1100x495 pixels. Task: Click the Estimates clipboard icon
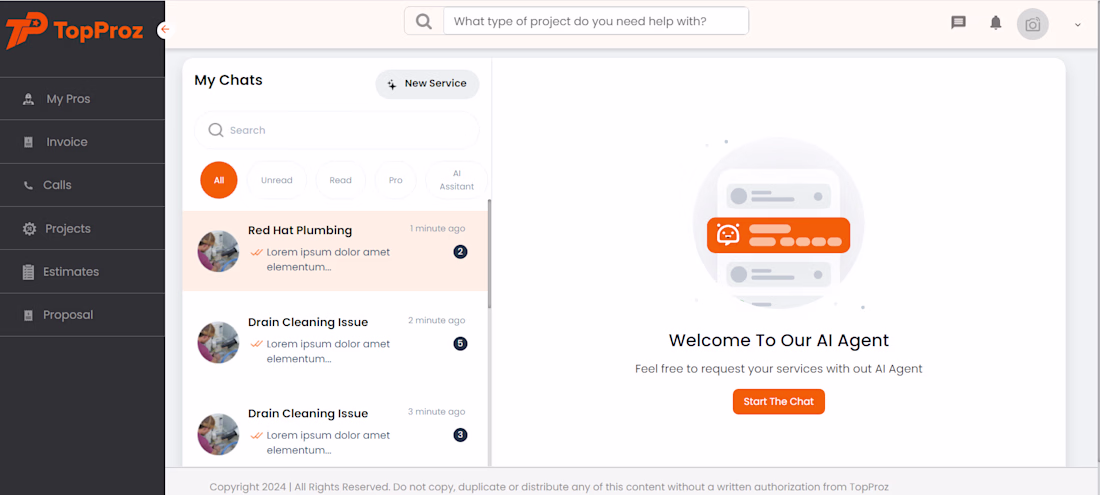point(28,272)
